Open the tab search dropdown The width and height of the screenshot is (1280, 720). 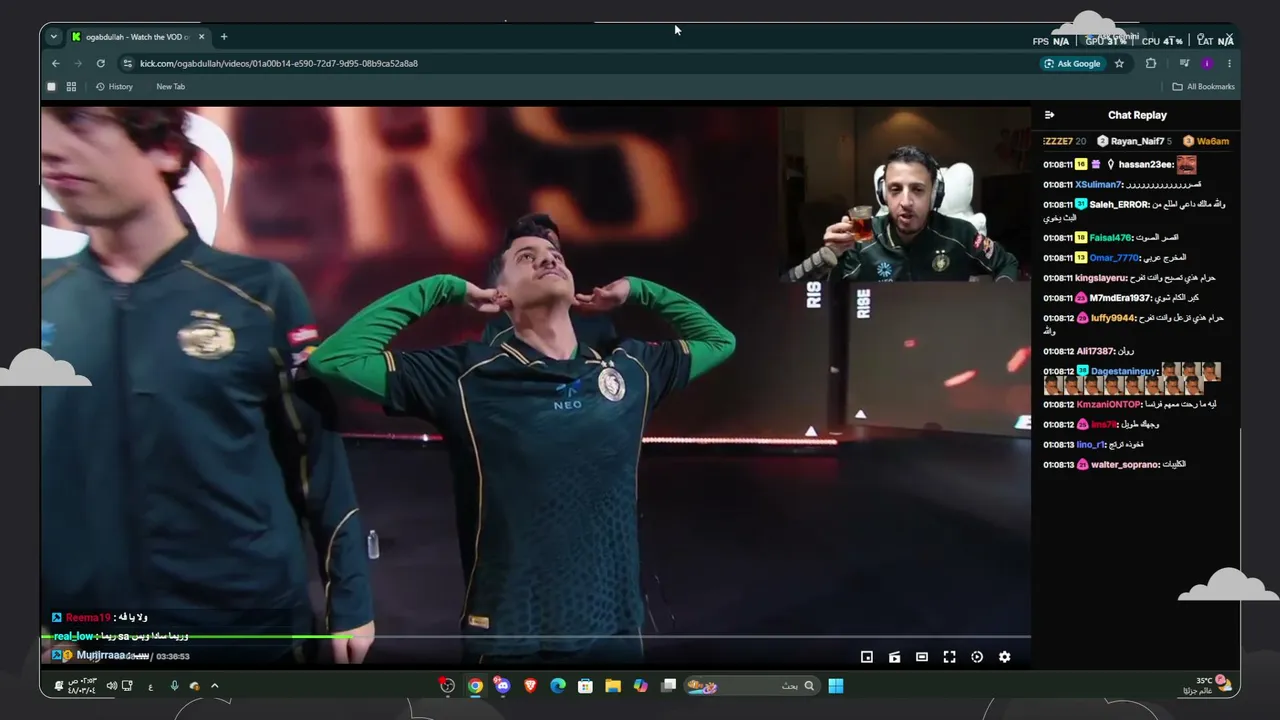point(54,37)
